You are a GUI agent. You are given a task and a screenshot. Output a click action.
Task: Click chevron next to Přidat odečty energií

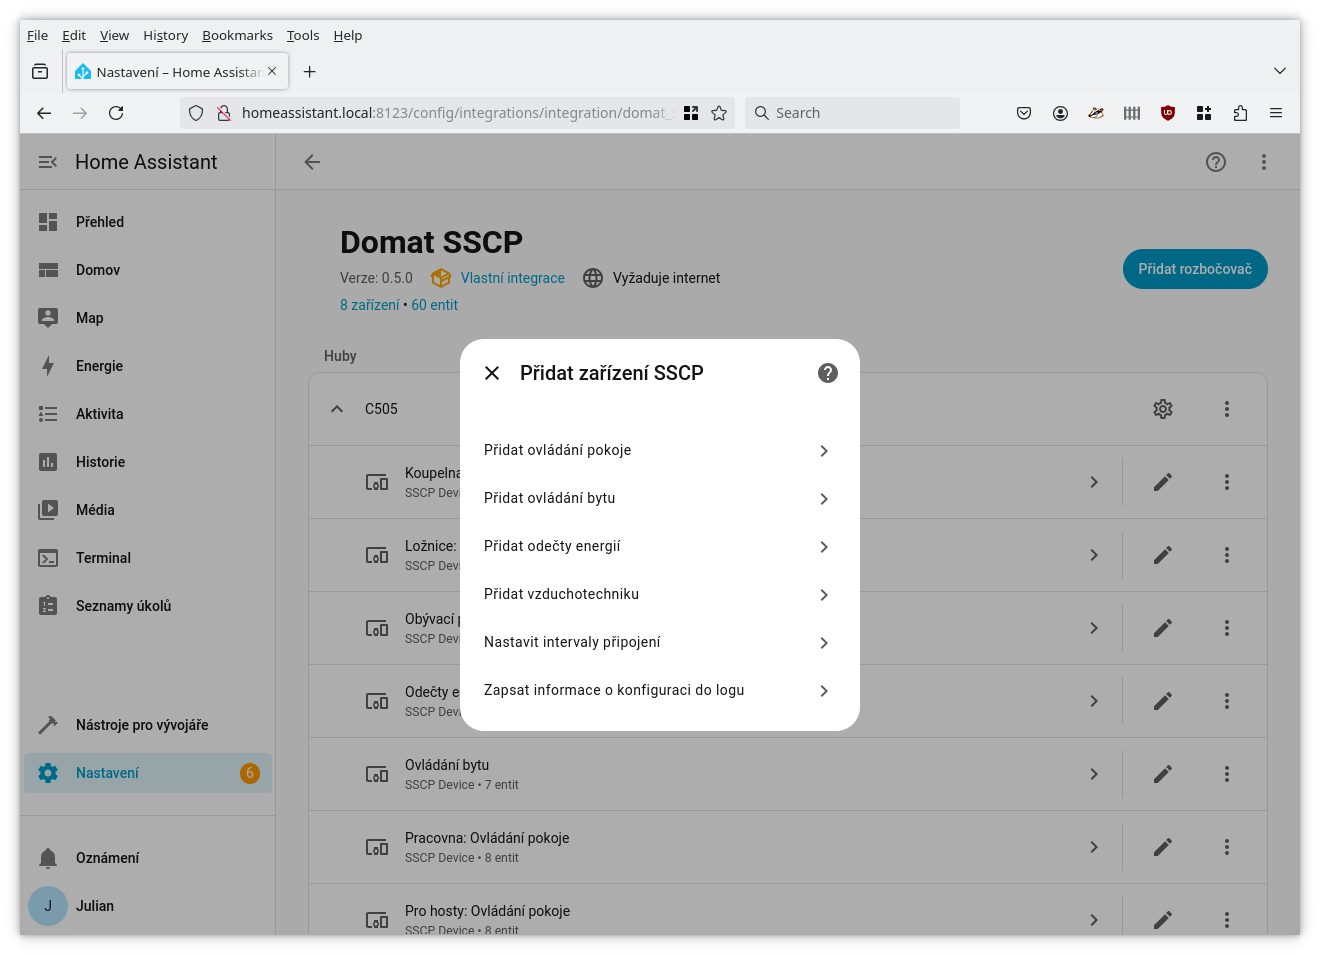(824, 547)
